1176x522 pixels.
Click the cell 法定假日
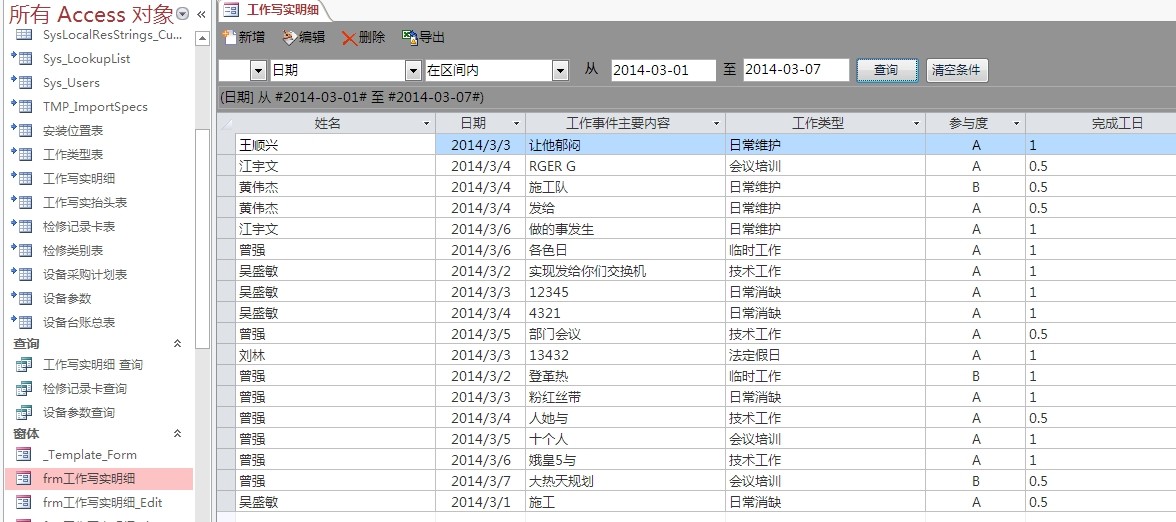click(x=826, y=355)
